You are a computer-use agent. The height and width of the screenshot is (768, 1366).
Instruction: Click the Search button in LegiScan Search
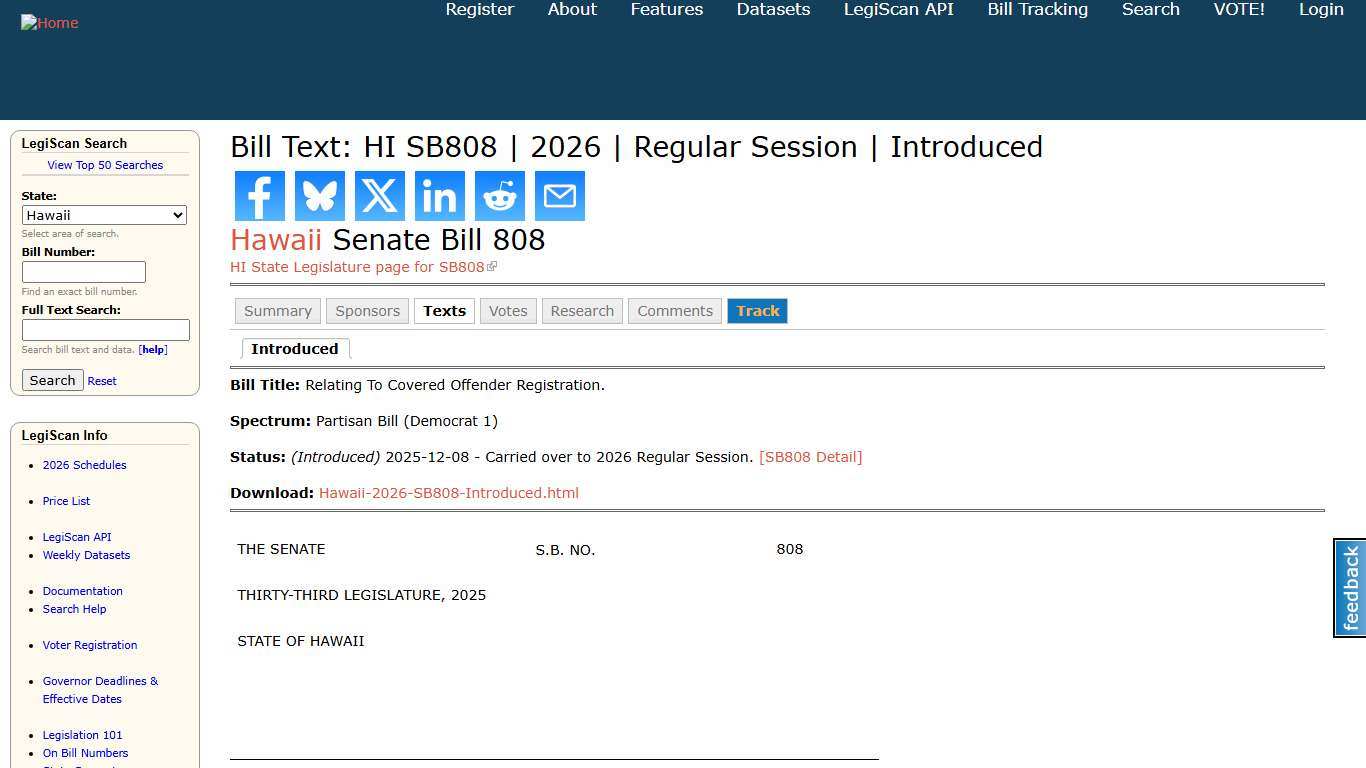click(52, 380)
